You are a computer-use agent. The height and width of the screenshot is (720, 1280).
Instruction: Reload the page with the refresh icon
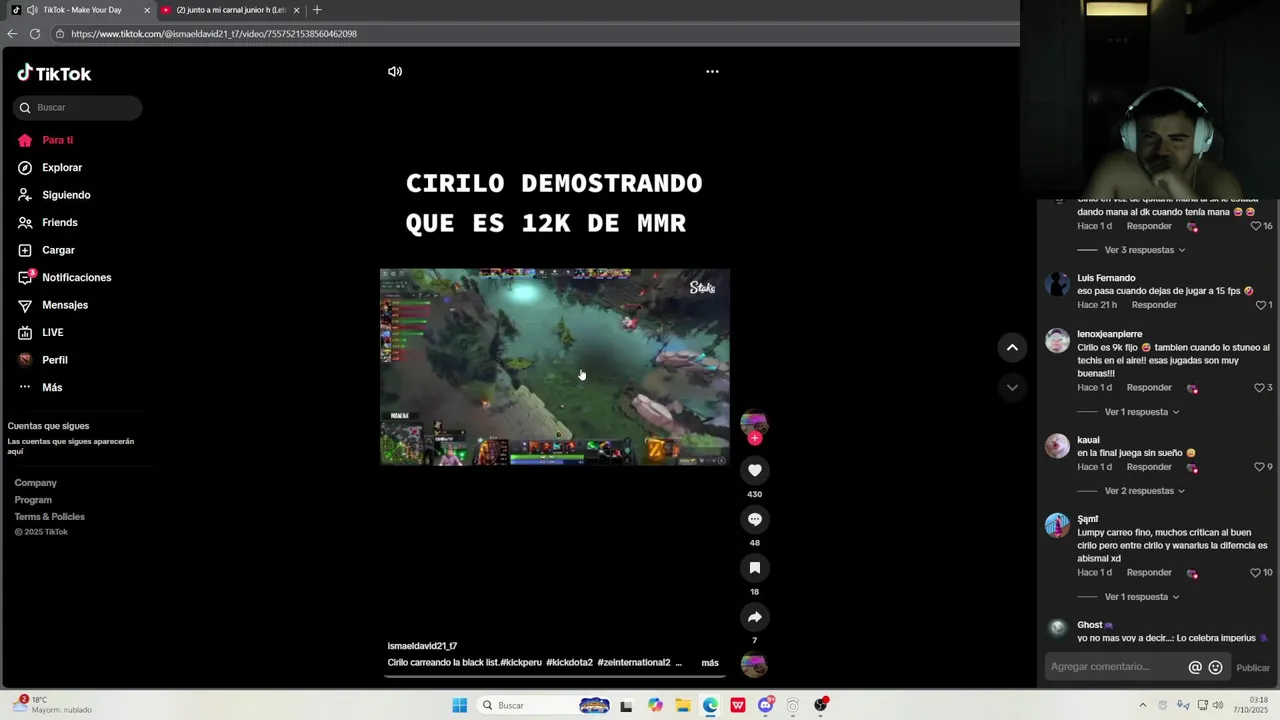coord(35,34)
